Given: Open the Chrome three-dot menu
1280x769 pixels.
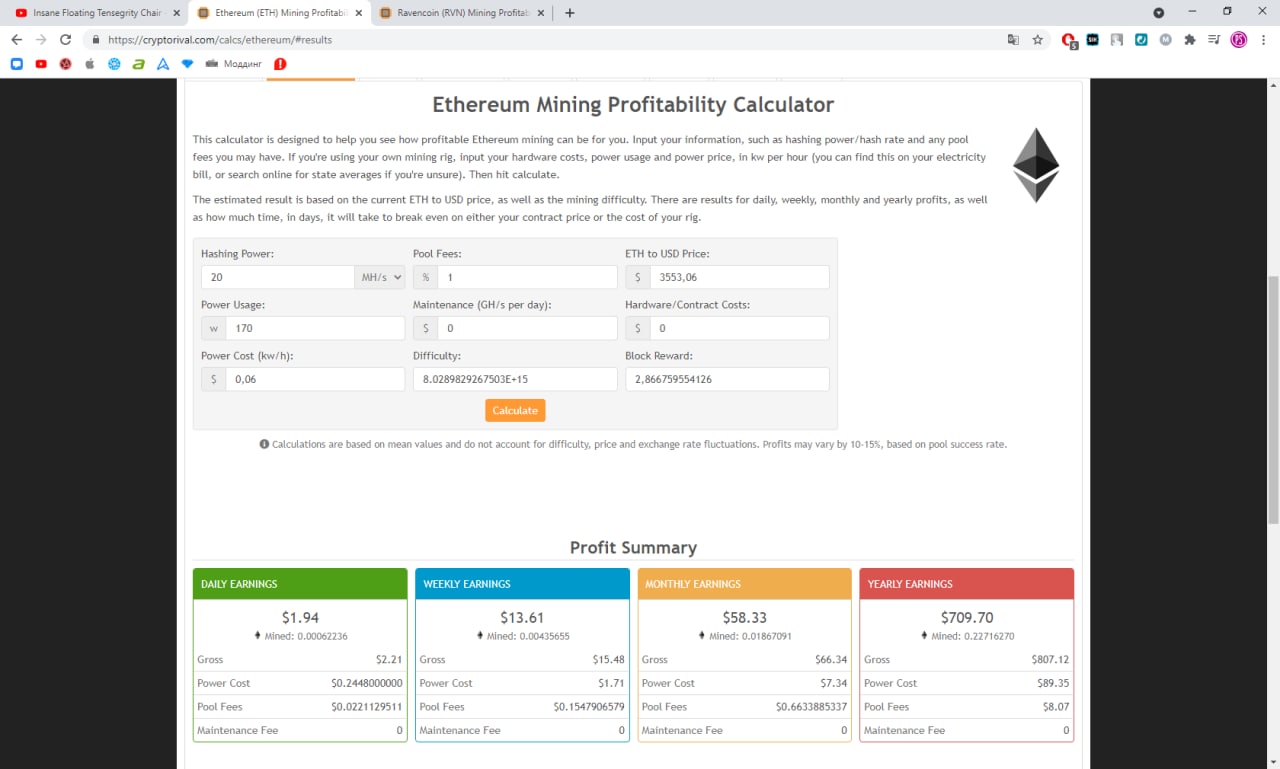Looking at the screenshot, I should pyautogui.click(x=1264, y=40).
